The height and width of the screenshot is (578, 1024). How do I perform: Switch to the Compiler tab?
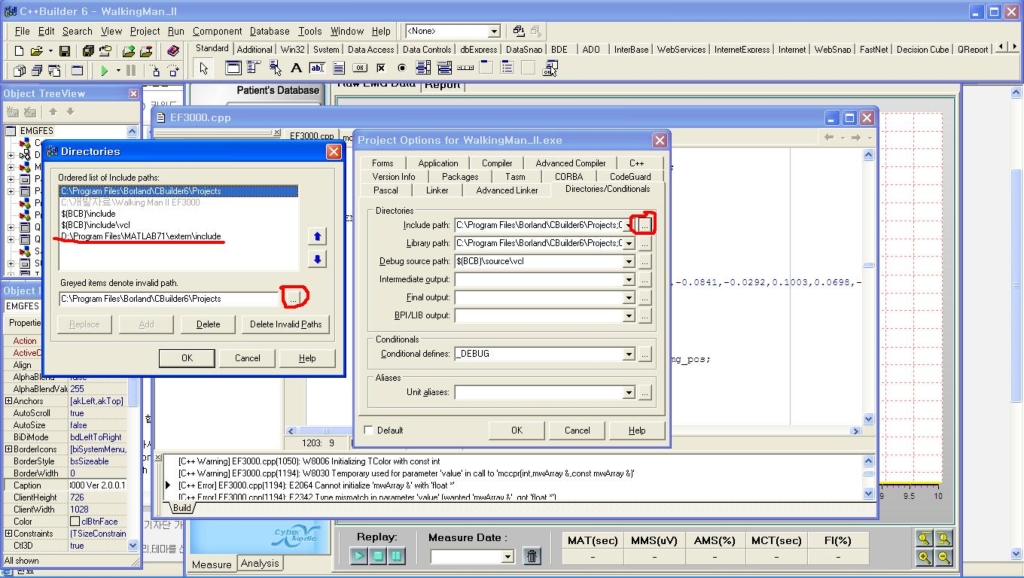coord(497,163)
